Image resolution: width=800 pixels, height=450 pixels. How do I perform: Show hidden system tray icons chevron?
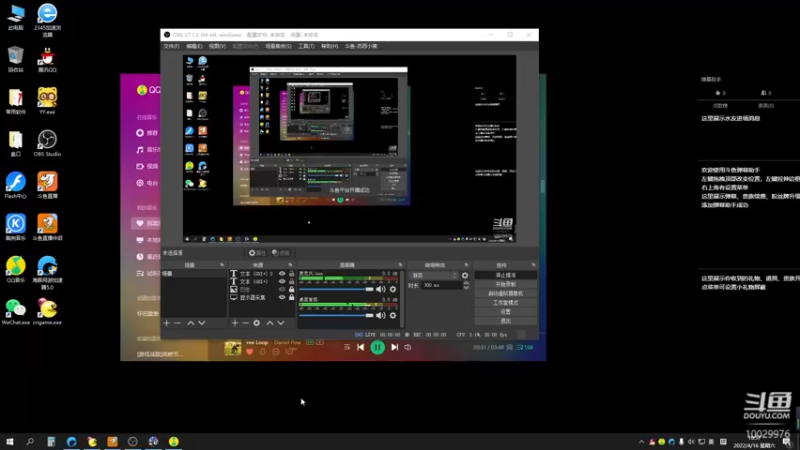(641, 442)
